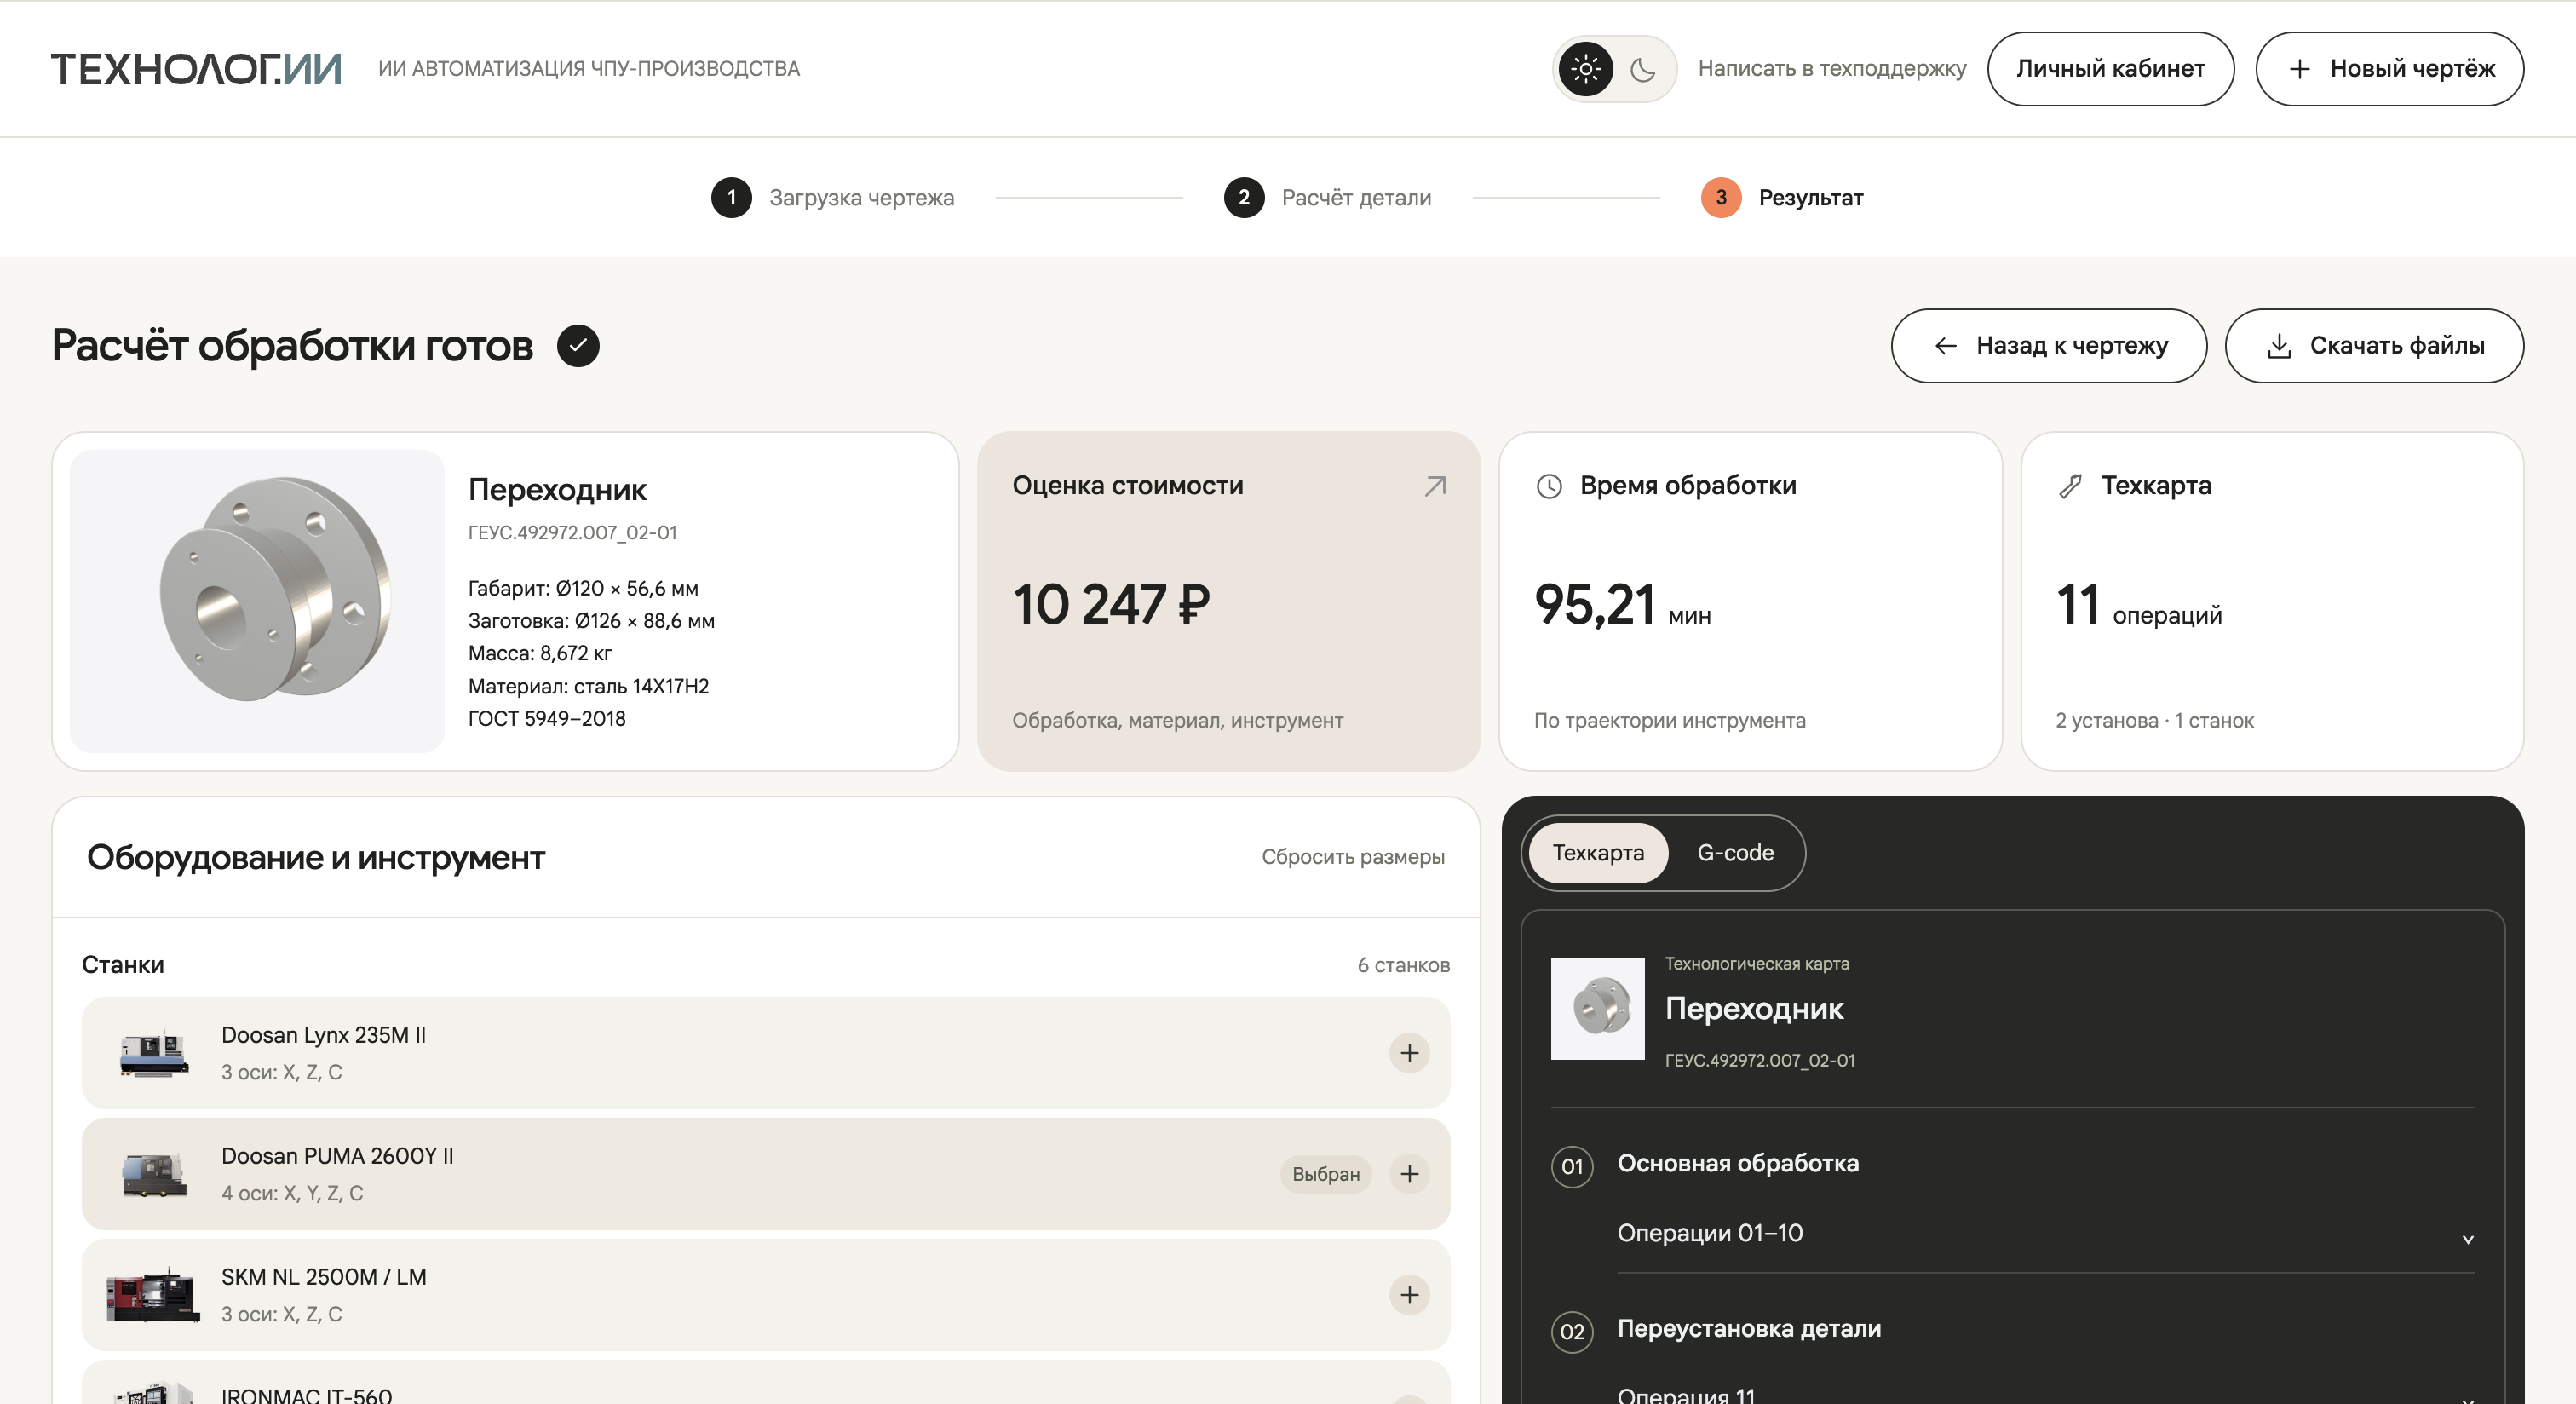Open Личный кабинет

2110,69
